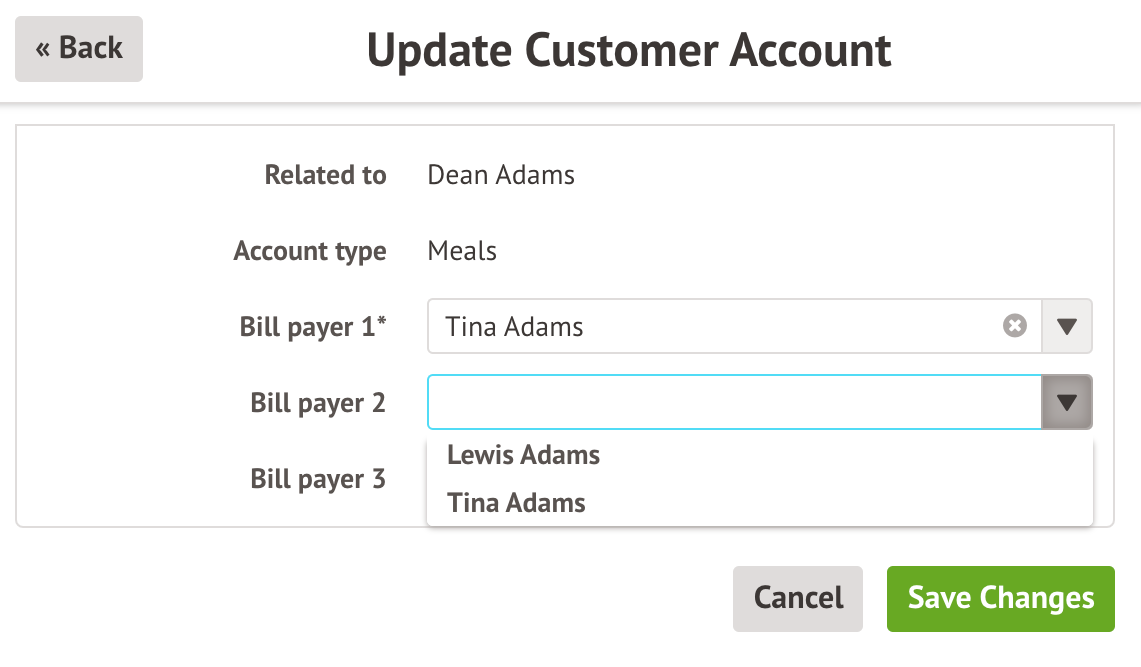
Task: Click the asterisk beside Bill payer 1
Action: tap(381, 322)
